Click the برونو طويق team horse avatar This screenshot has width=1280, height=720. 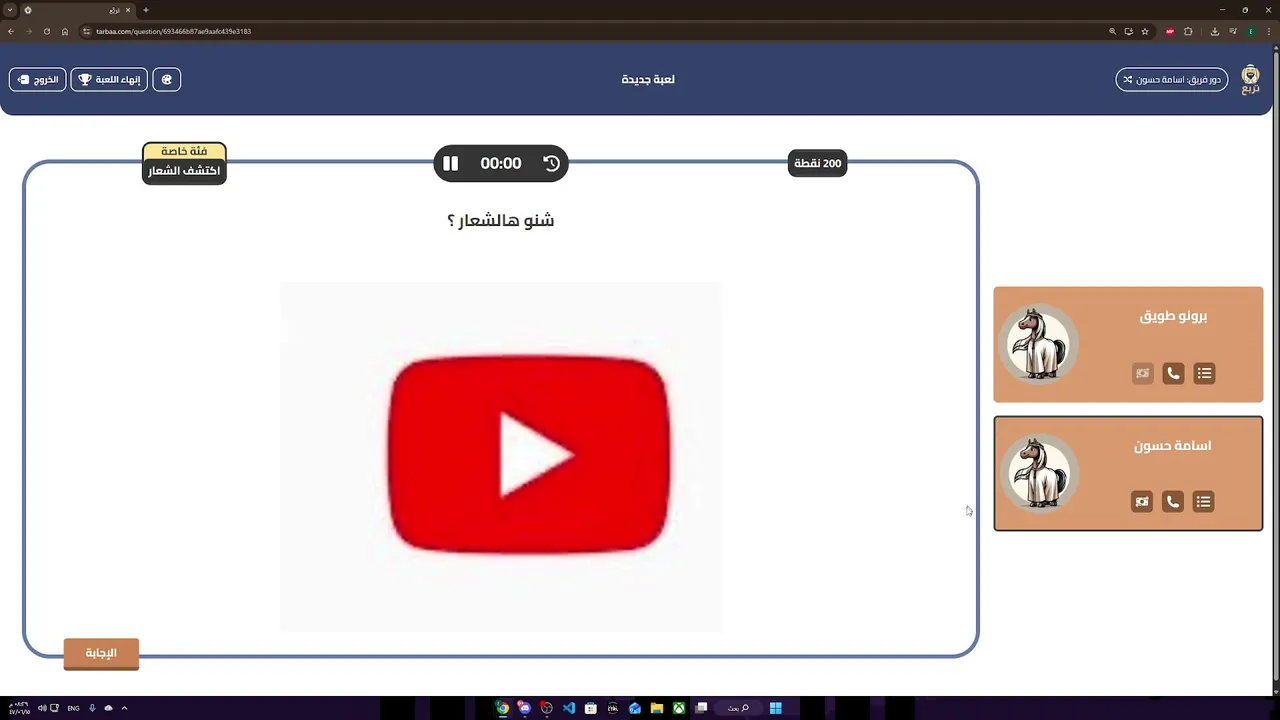point(1039,344)
